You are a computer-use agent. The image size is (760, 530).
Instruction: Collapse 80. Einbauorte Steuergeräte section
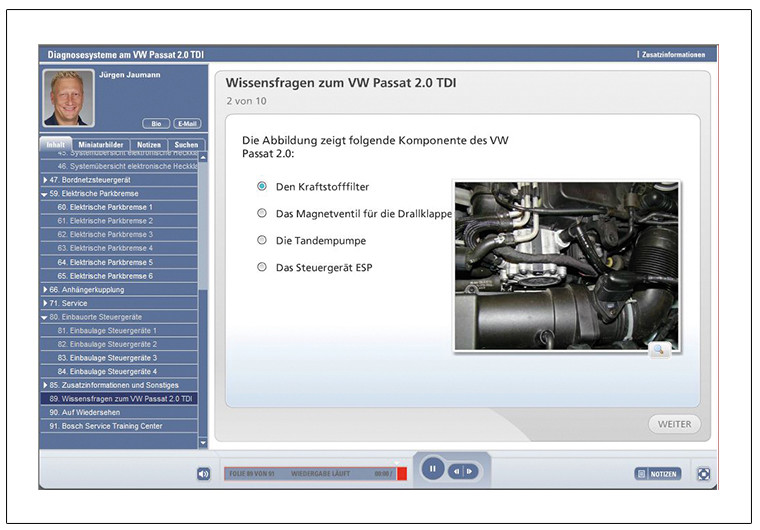coord(45,317)
